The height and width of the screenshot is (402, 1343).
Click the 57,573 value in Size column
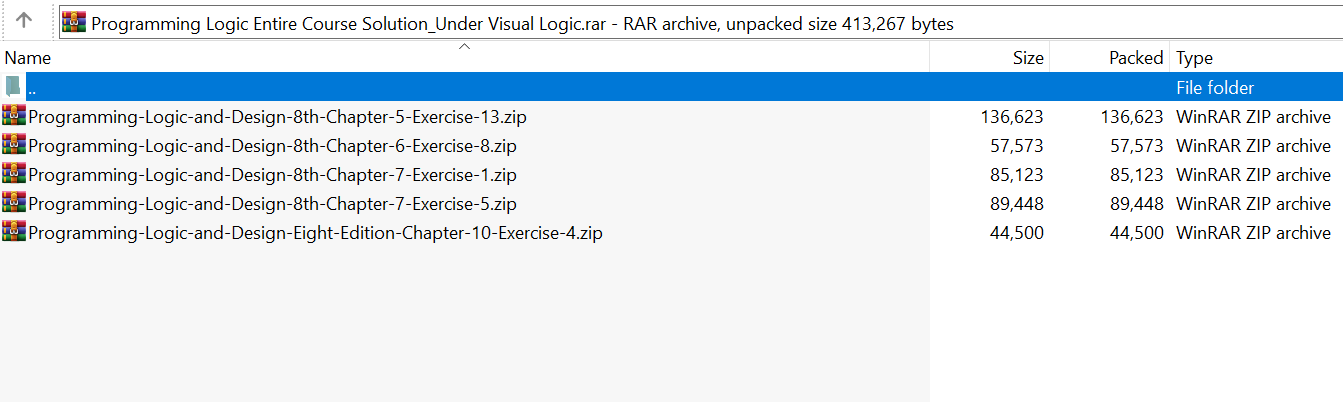click(x=1016, y=146)
